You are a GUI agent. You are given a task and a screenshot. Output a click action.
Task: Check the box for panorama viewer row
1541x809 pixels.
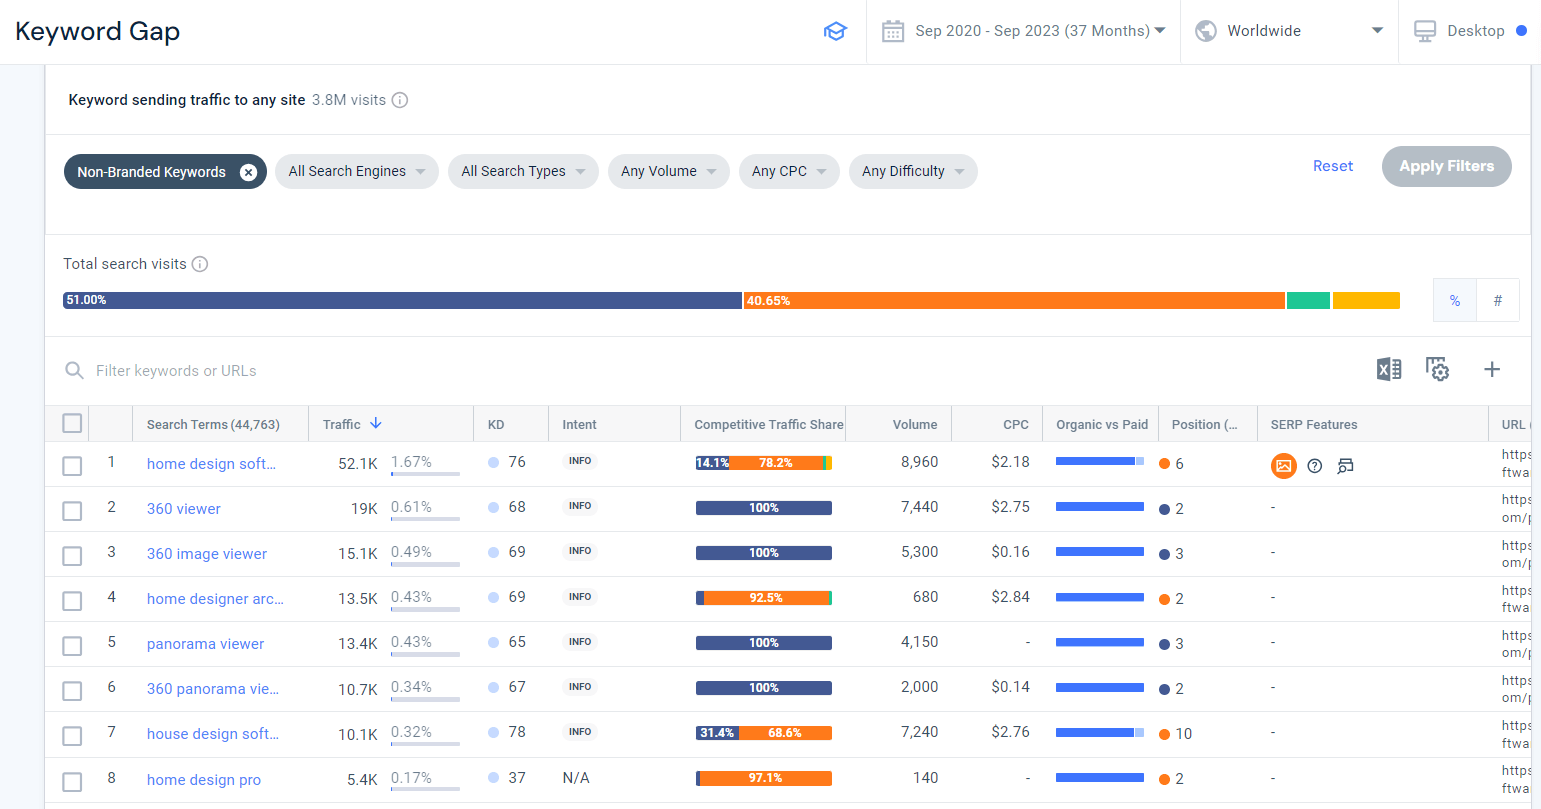pyautogui.click(x=72, y=646)
